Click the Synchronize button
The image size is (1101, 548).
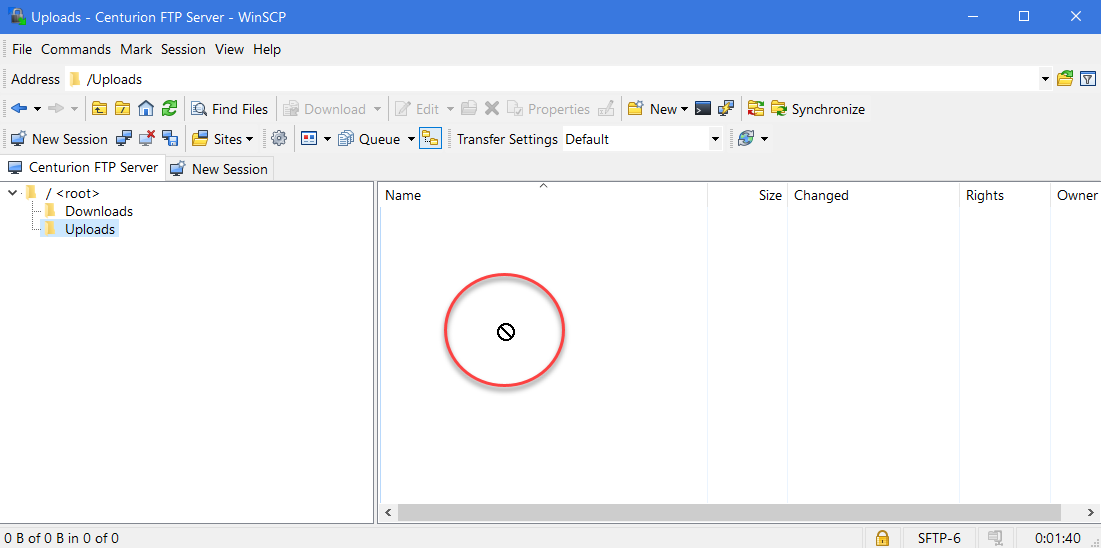(817, 109)
